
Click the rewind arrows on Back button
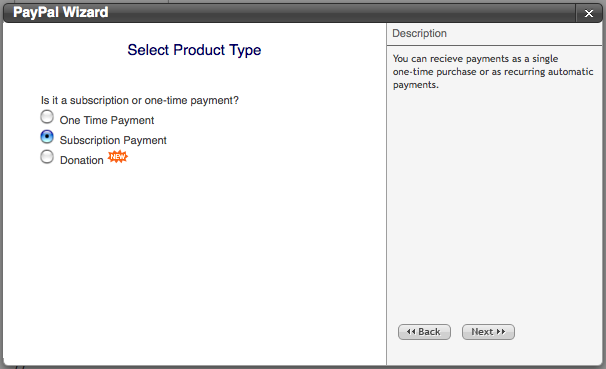pyautogui.click(x=411, y=332)
